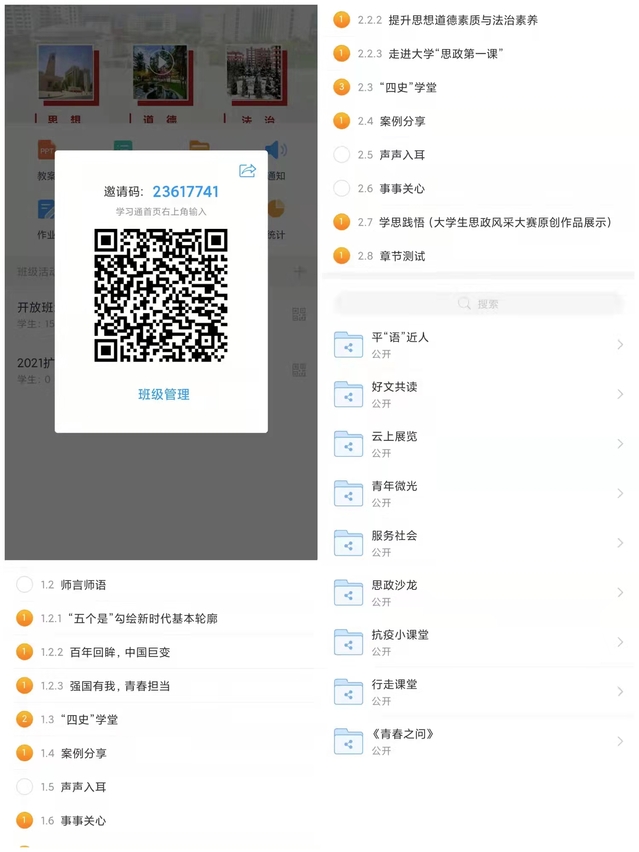
Task: Open 1.2.1 “五个是”勾绘新时代基本轮廓
Action: 129,618
